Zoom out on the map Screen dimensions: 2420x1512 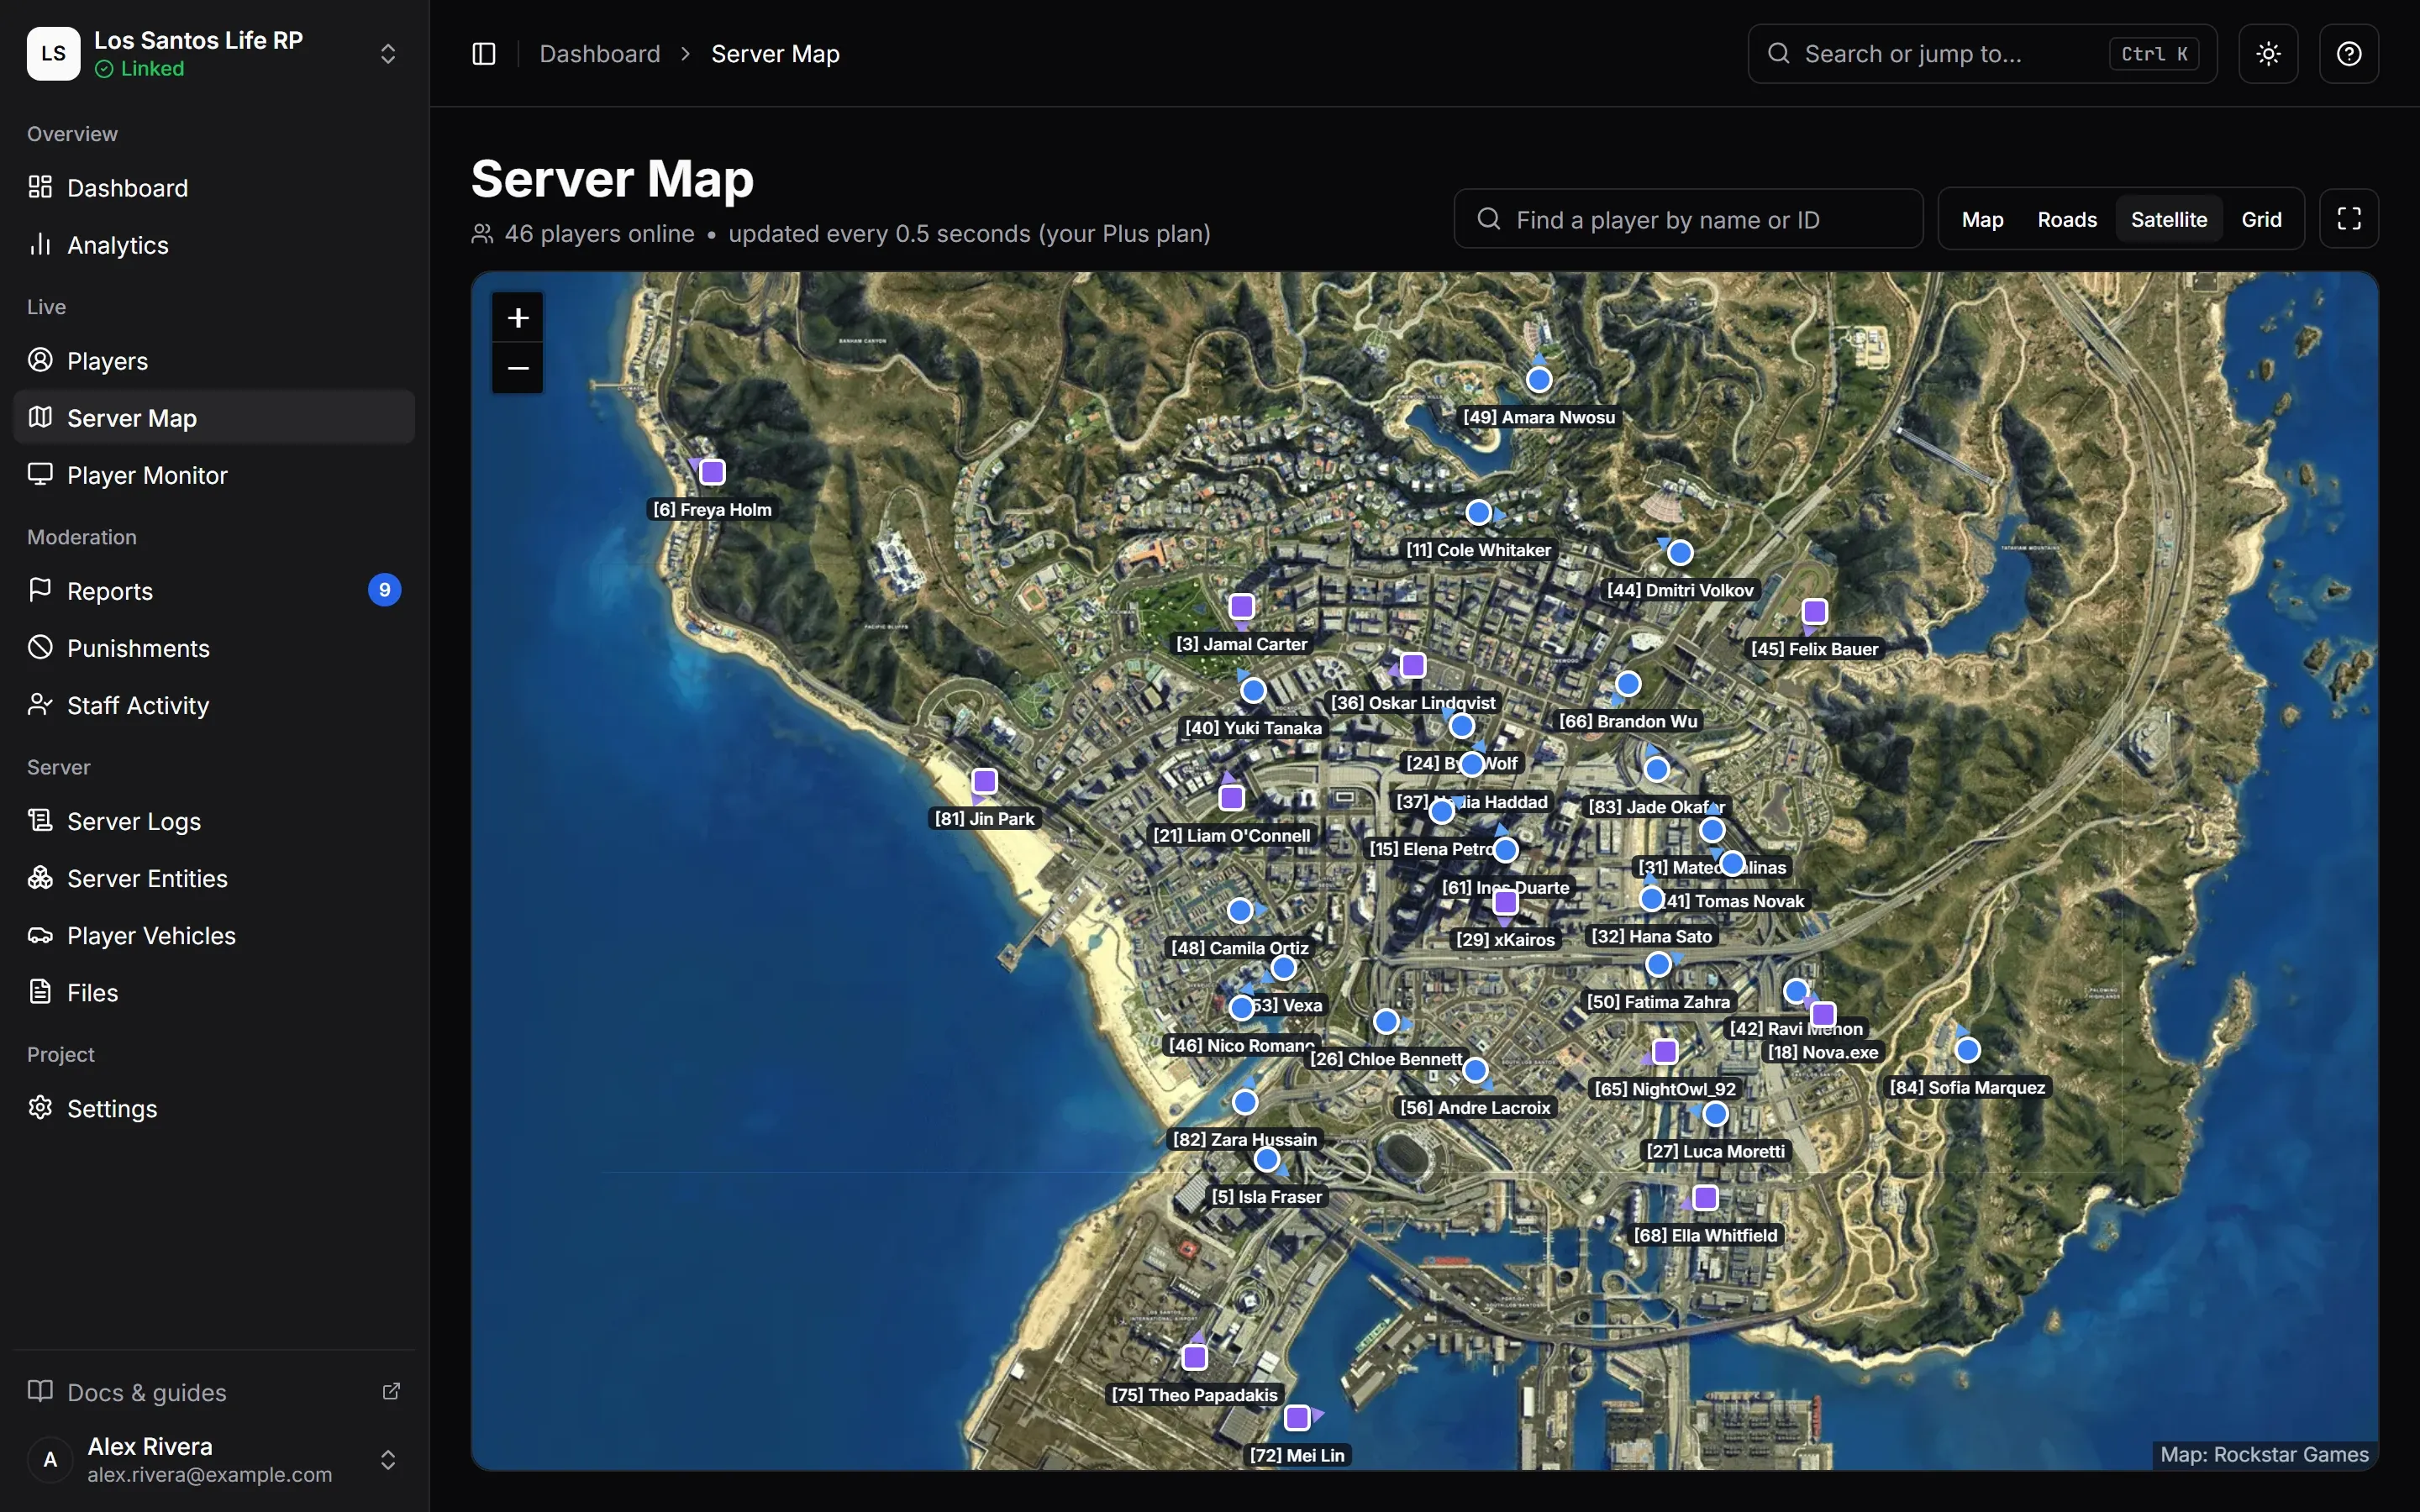517,369
